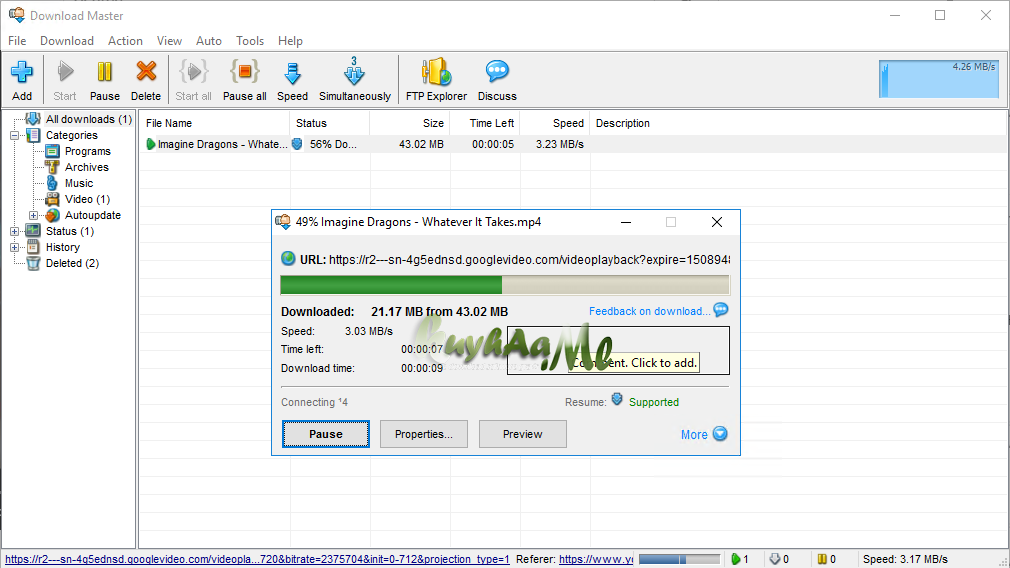
Task: Collapse the Categories tree node
Action: point(14,135)
